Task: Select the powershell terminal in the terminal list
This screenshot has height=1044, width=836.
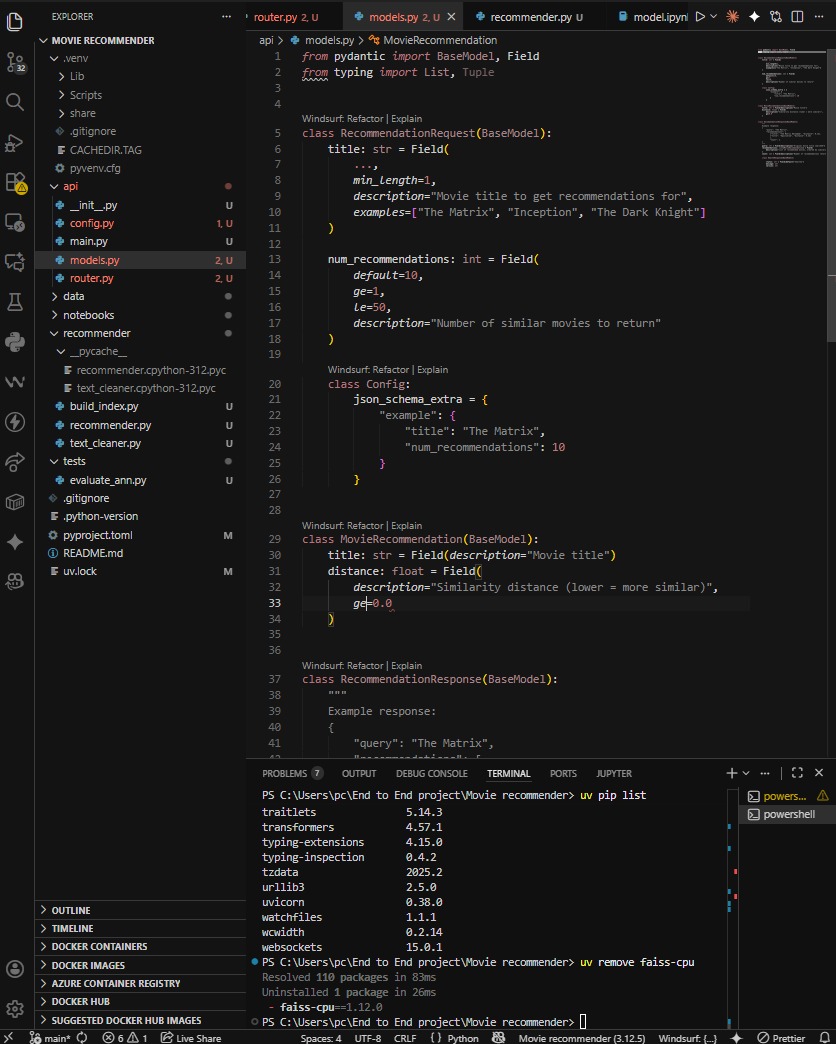Action: [x=786, y=814]
